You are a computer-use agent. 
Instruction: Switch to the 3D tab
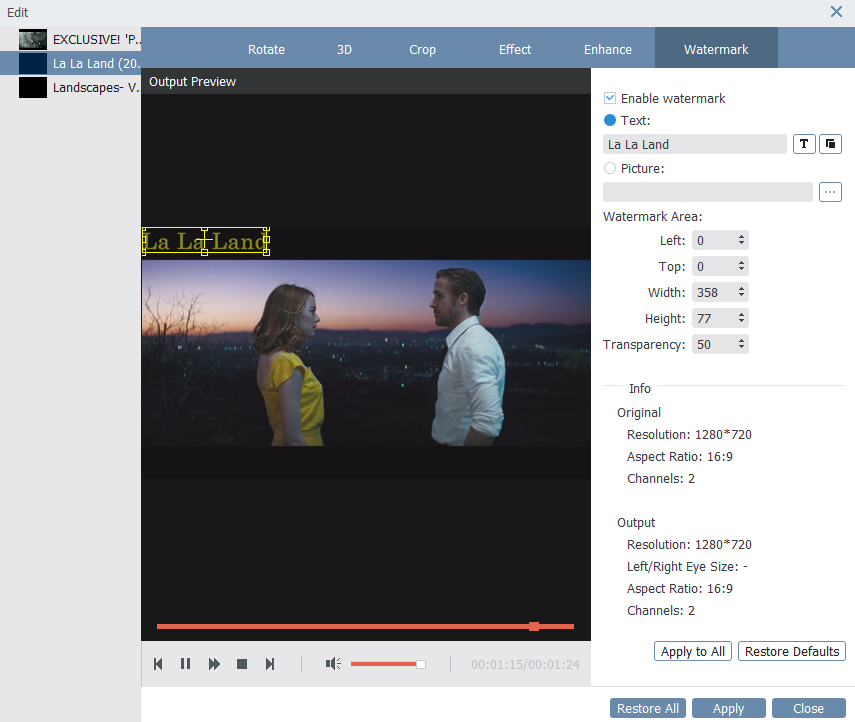tap(344, 49)
